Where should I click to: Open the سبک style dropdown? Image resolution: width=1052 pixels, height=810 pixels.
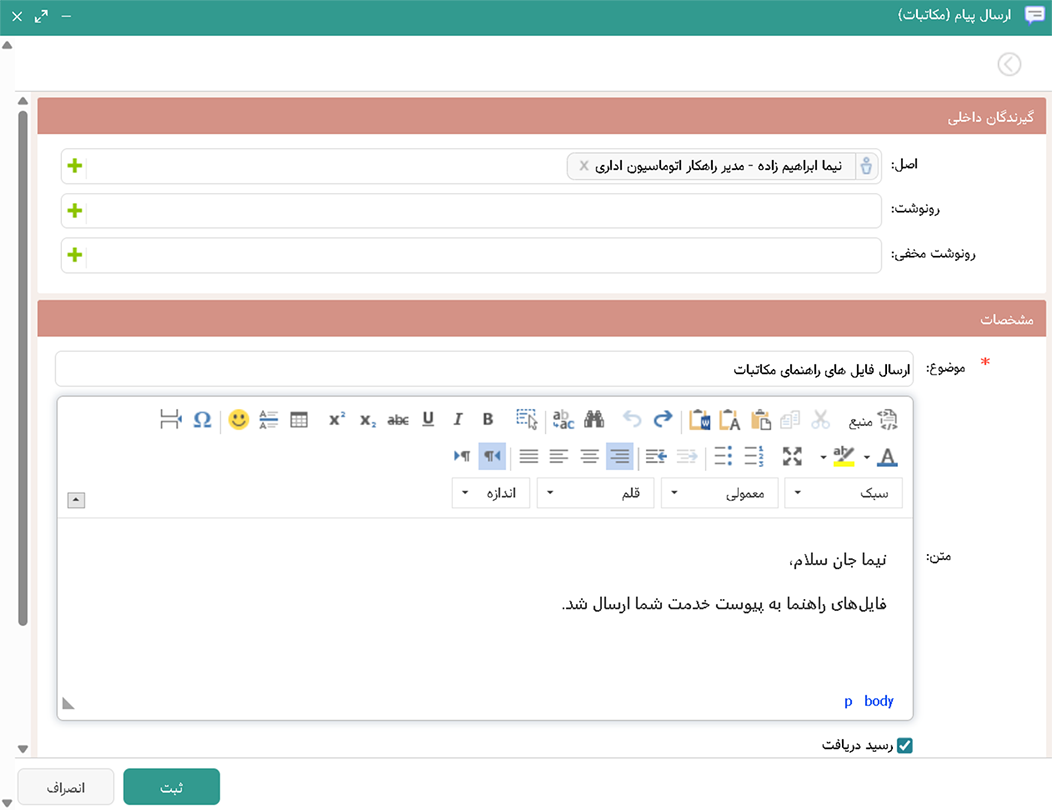point(843,493)
